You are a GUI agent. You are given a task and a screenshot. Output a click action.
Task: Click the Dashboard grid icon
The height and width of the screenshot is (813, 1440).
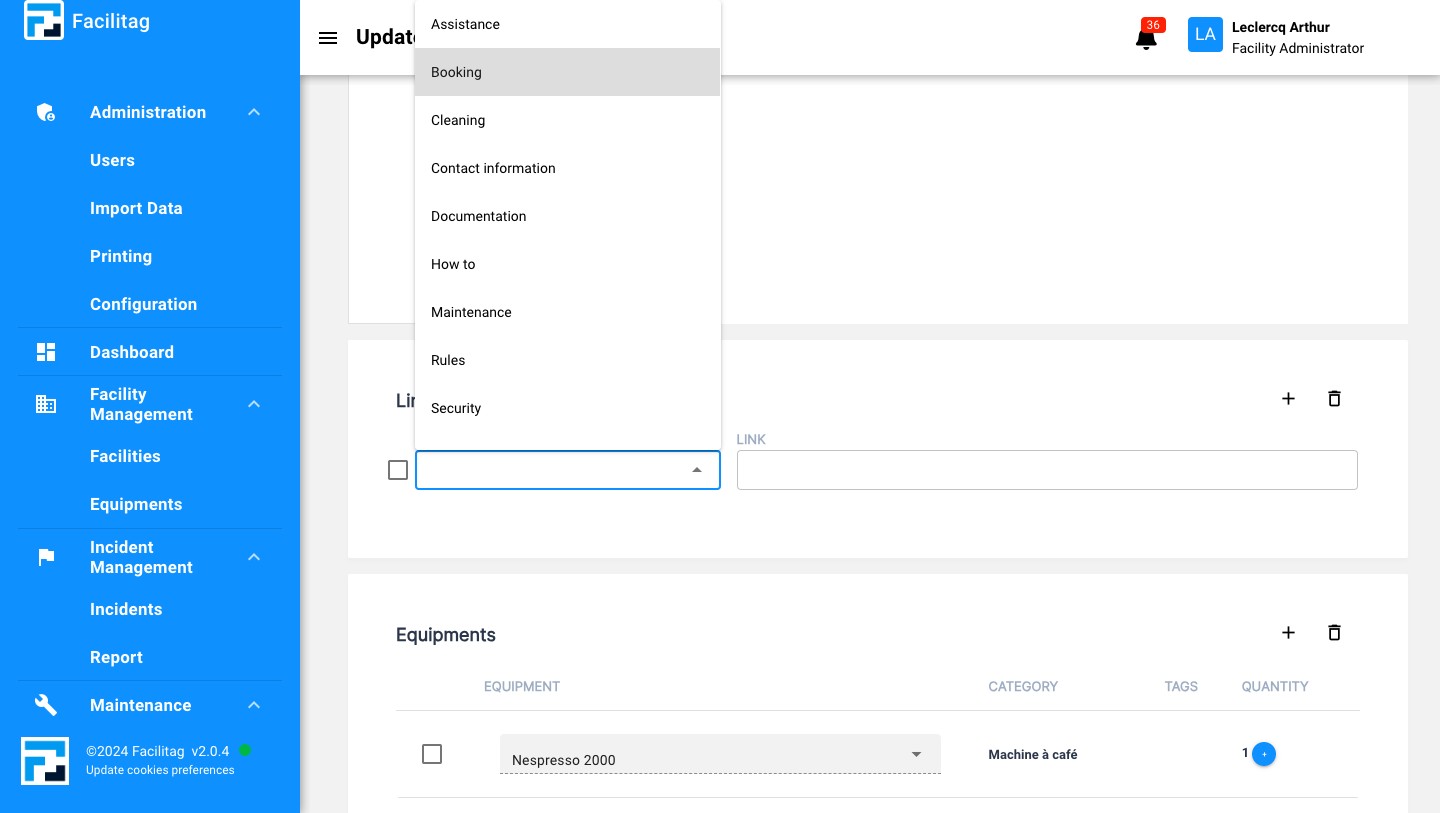tap(46, 352)
